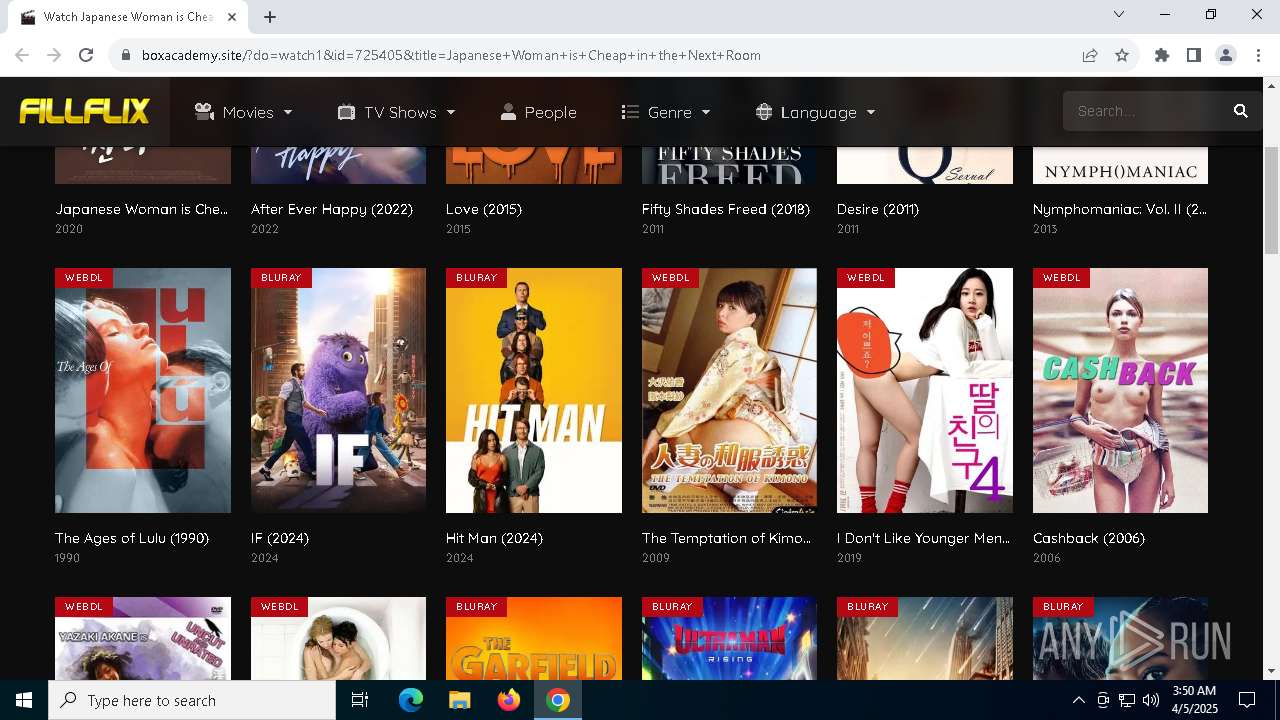Screen dimensions: 1280x720
Task: Open the Windows Start menu
Action: pos(24,700)
